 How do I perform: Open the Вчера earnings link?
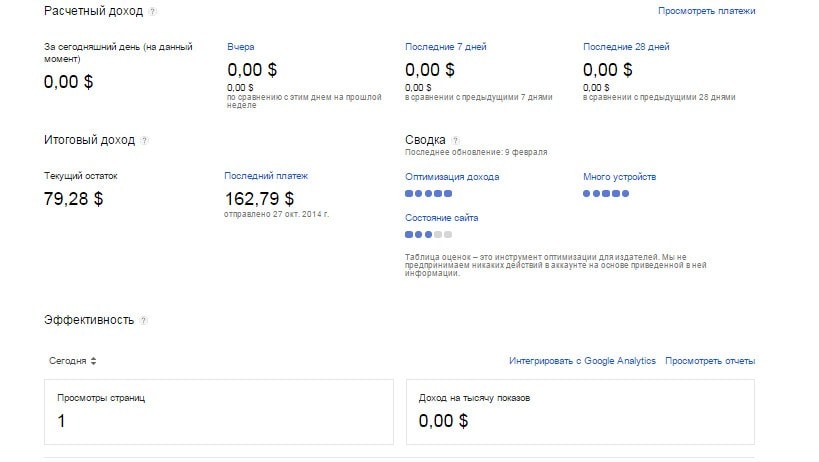241,47
